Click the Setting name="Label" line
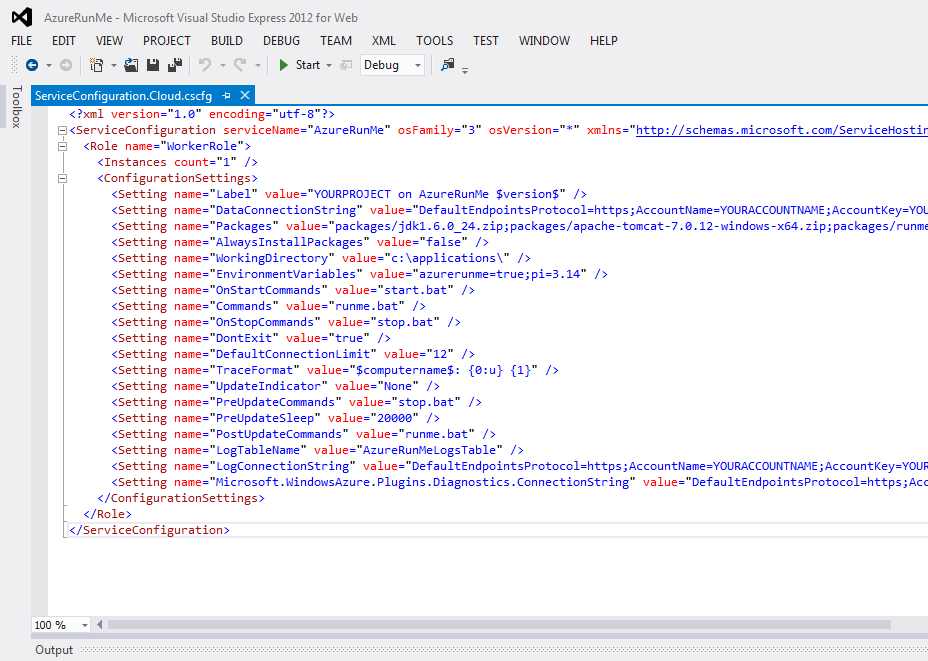928x661 pixels. [349, 194]
